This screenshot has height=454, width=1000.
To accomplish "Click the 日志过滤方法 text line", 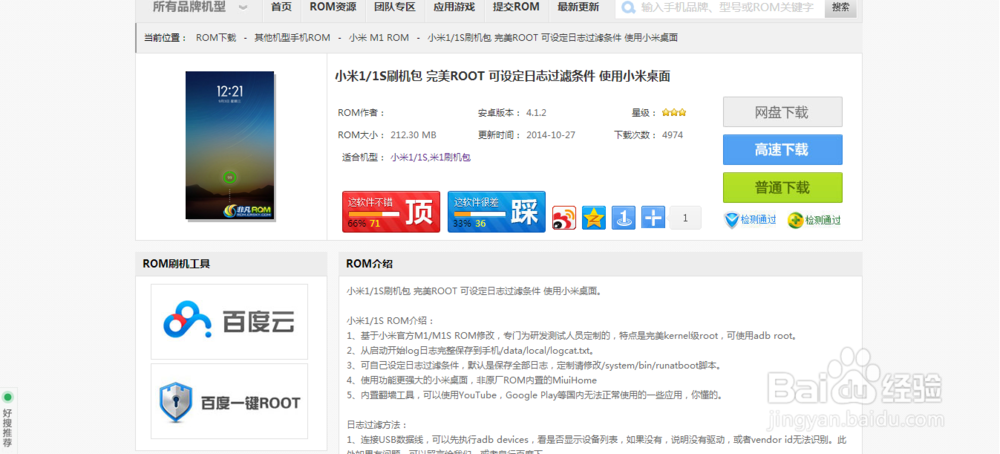I will (x=377, y=425).
